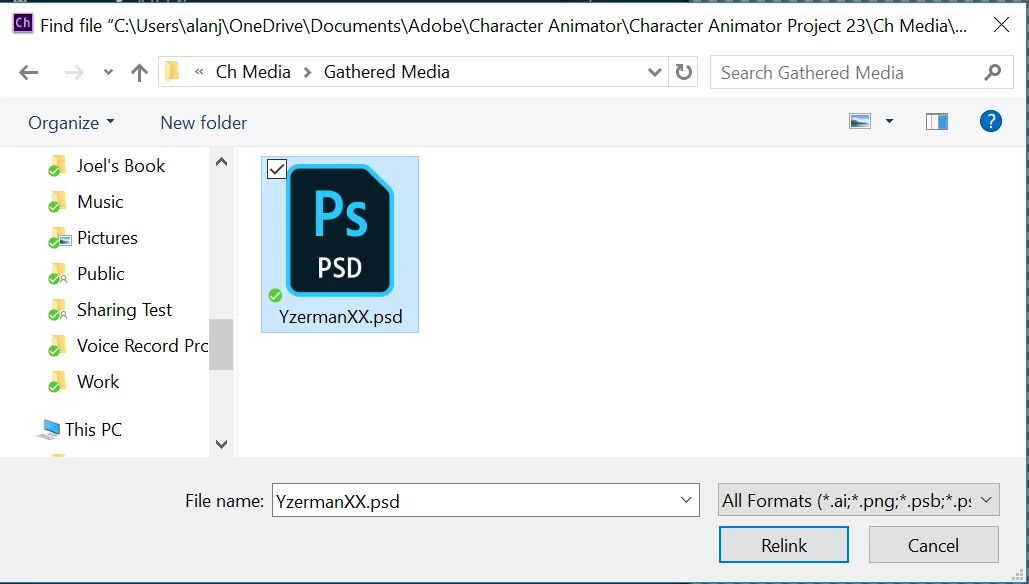This screenshot has width=1029, height=584.
Task: Click the File name input field
Action: tap(486, 501)
